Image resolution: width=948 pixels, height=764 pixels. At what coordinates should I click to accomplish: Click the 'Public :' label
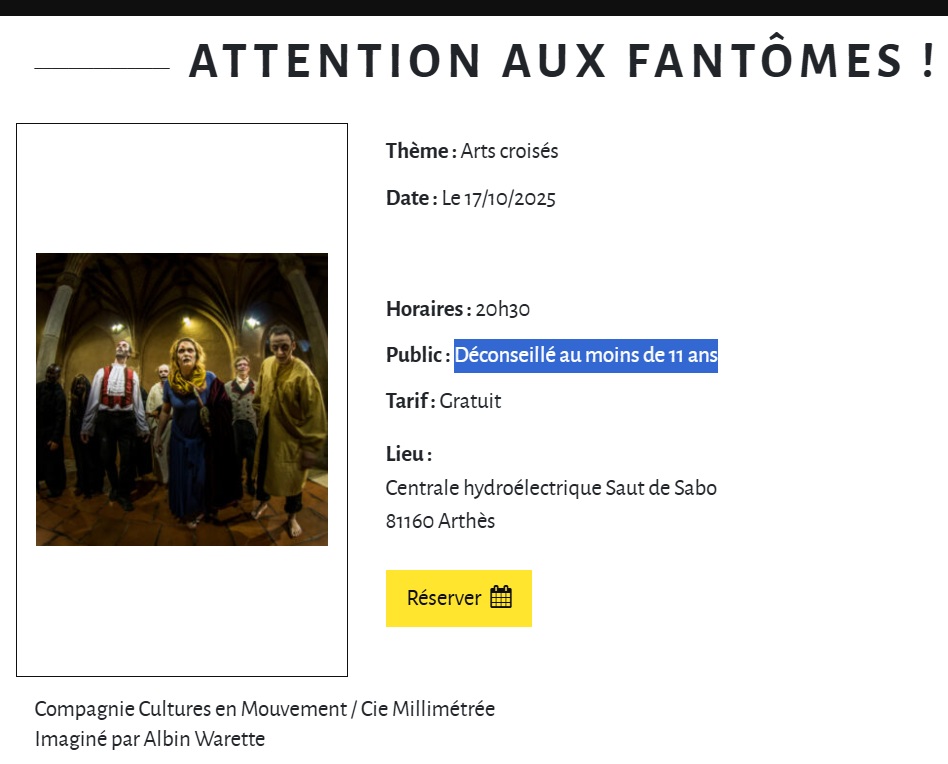pyautogui.click(x=417, y=355)
